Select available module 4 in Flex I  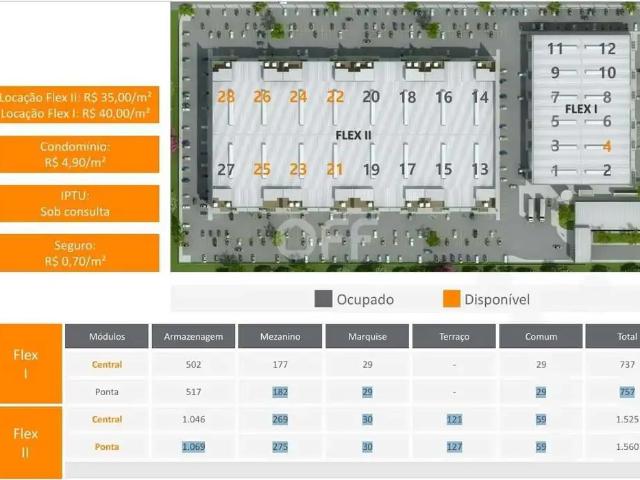click(x=607, y=146)
